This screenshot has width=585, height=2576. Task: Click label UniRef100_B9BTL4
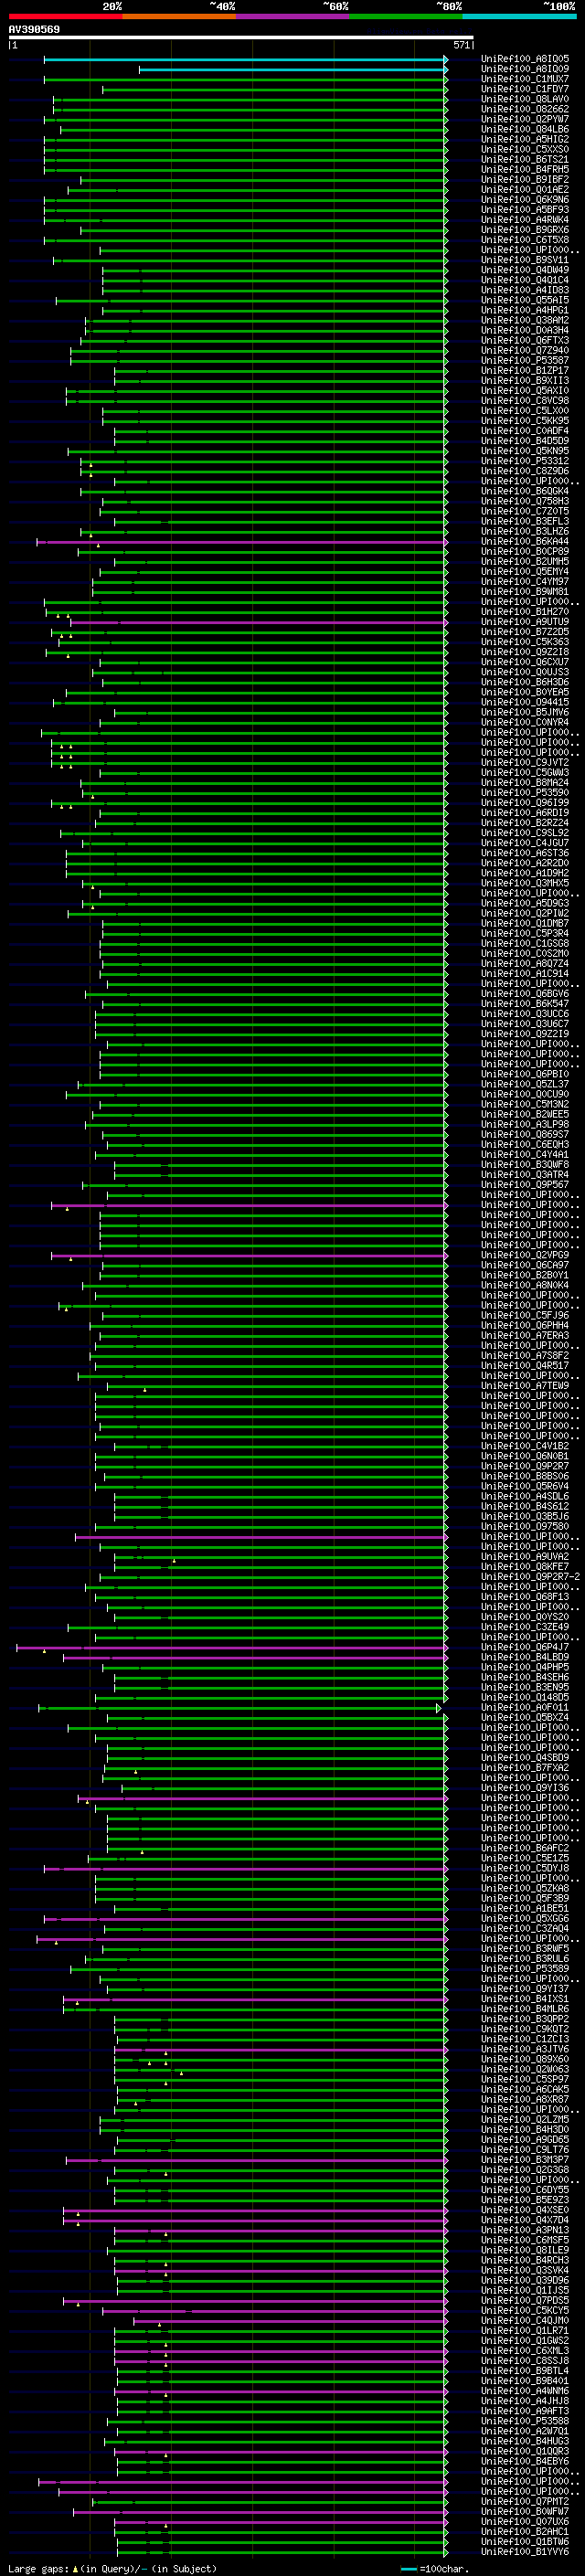pyautogui.click(x=525, y=2371)
